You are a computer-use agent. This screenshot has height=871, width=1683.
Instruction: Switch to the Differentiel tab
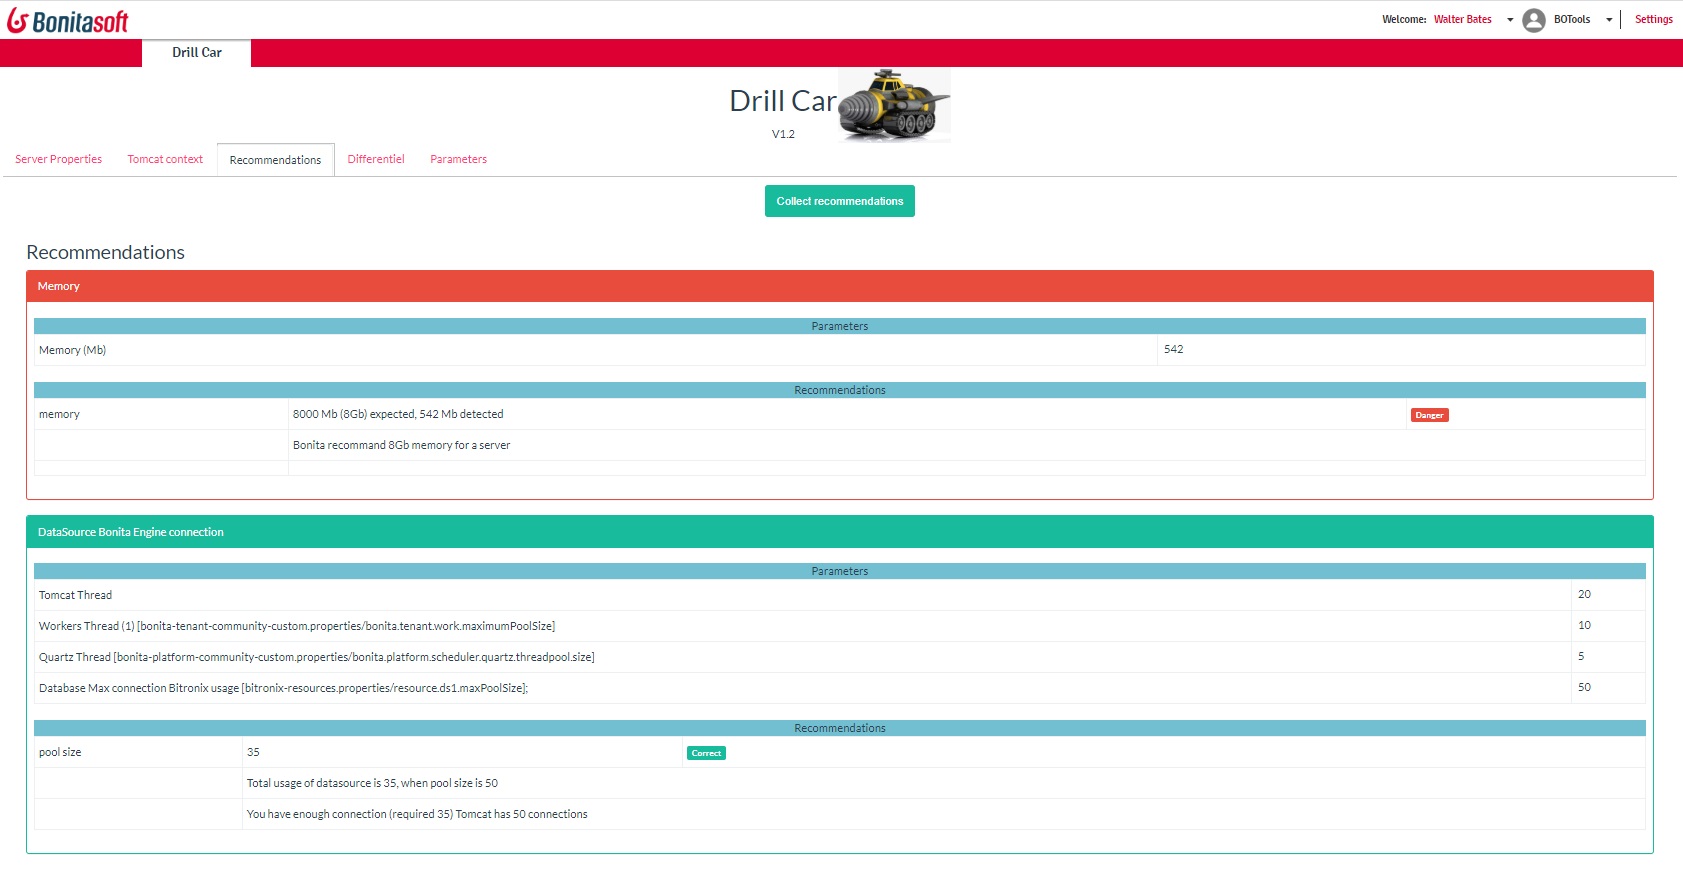[376, 159]
